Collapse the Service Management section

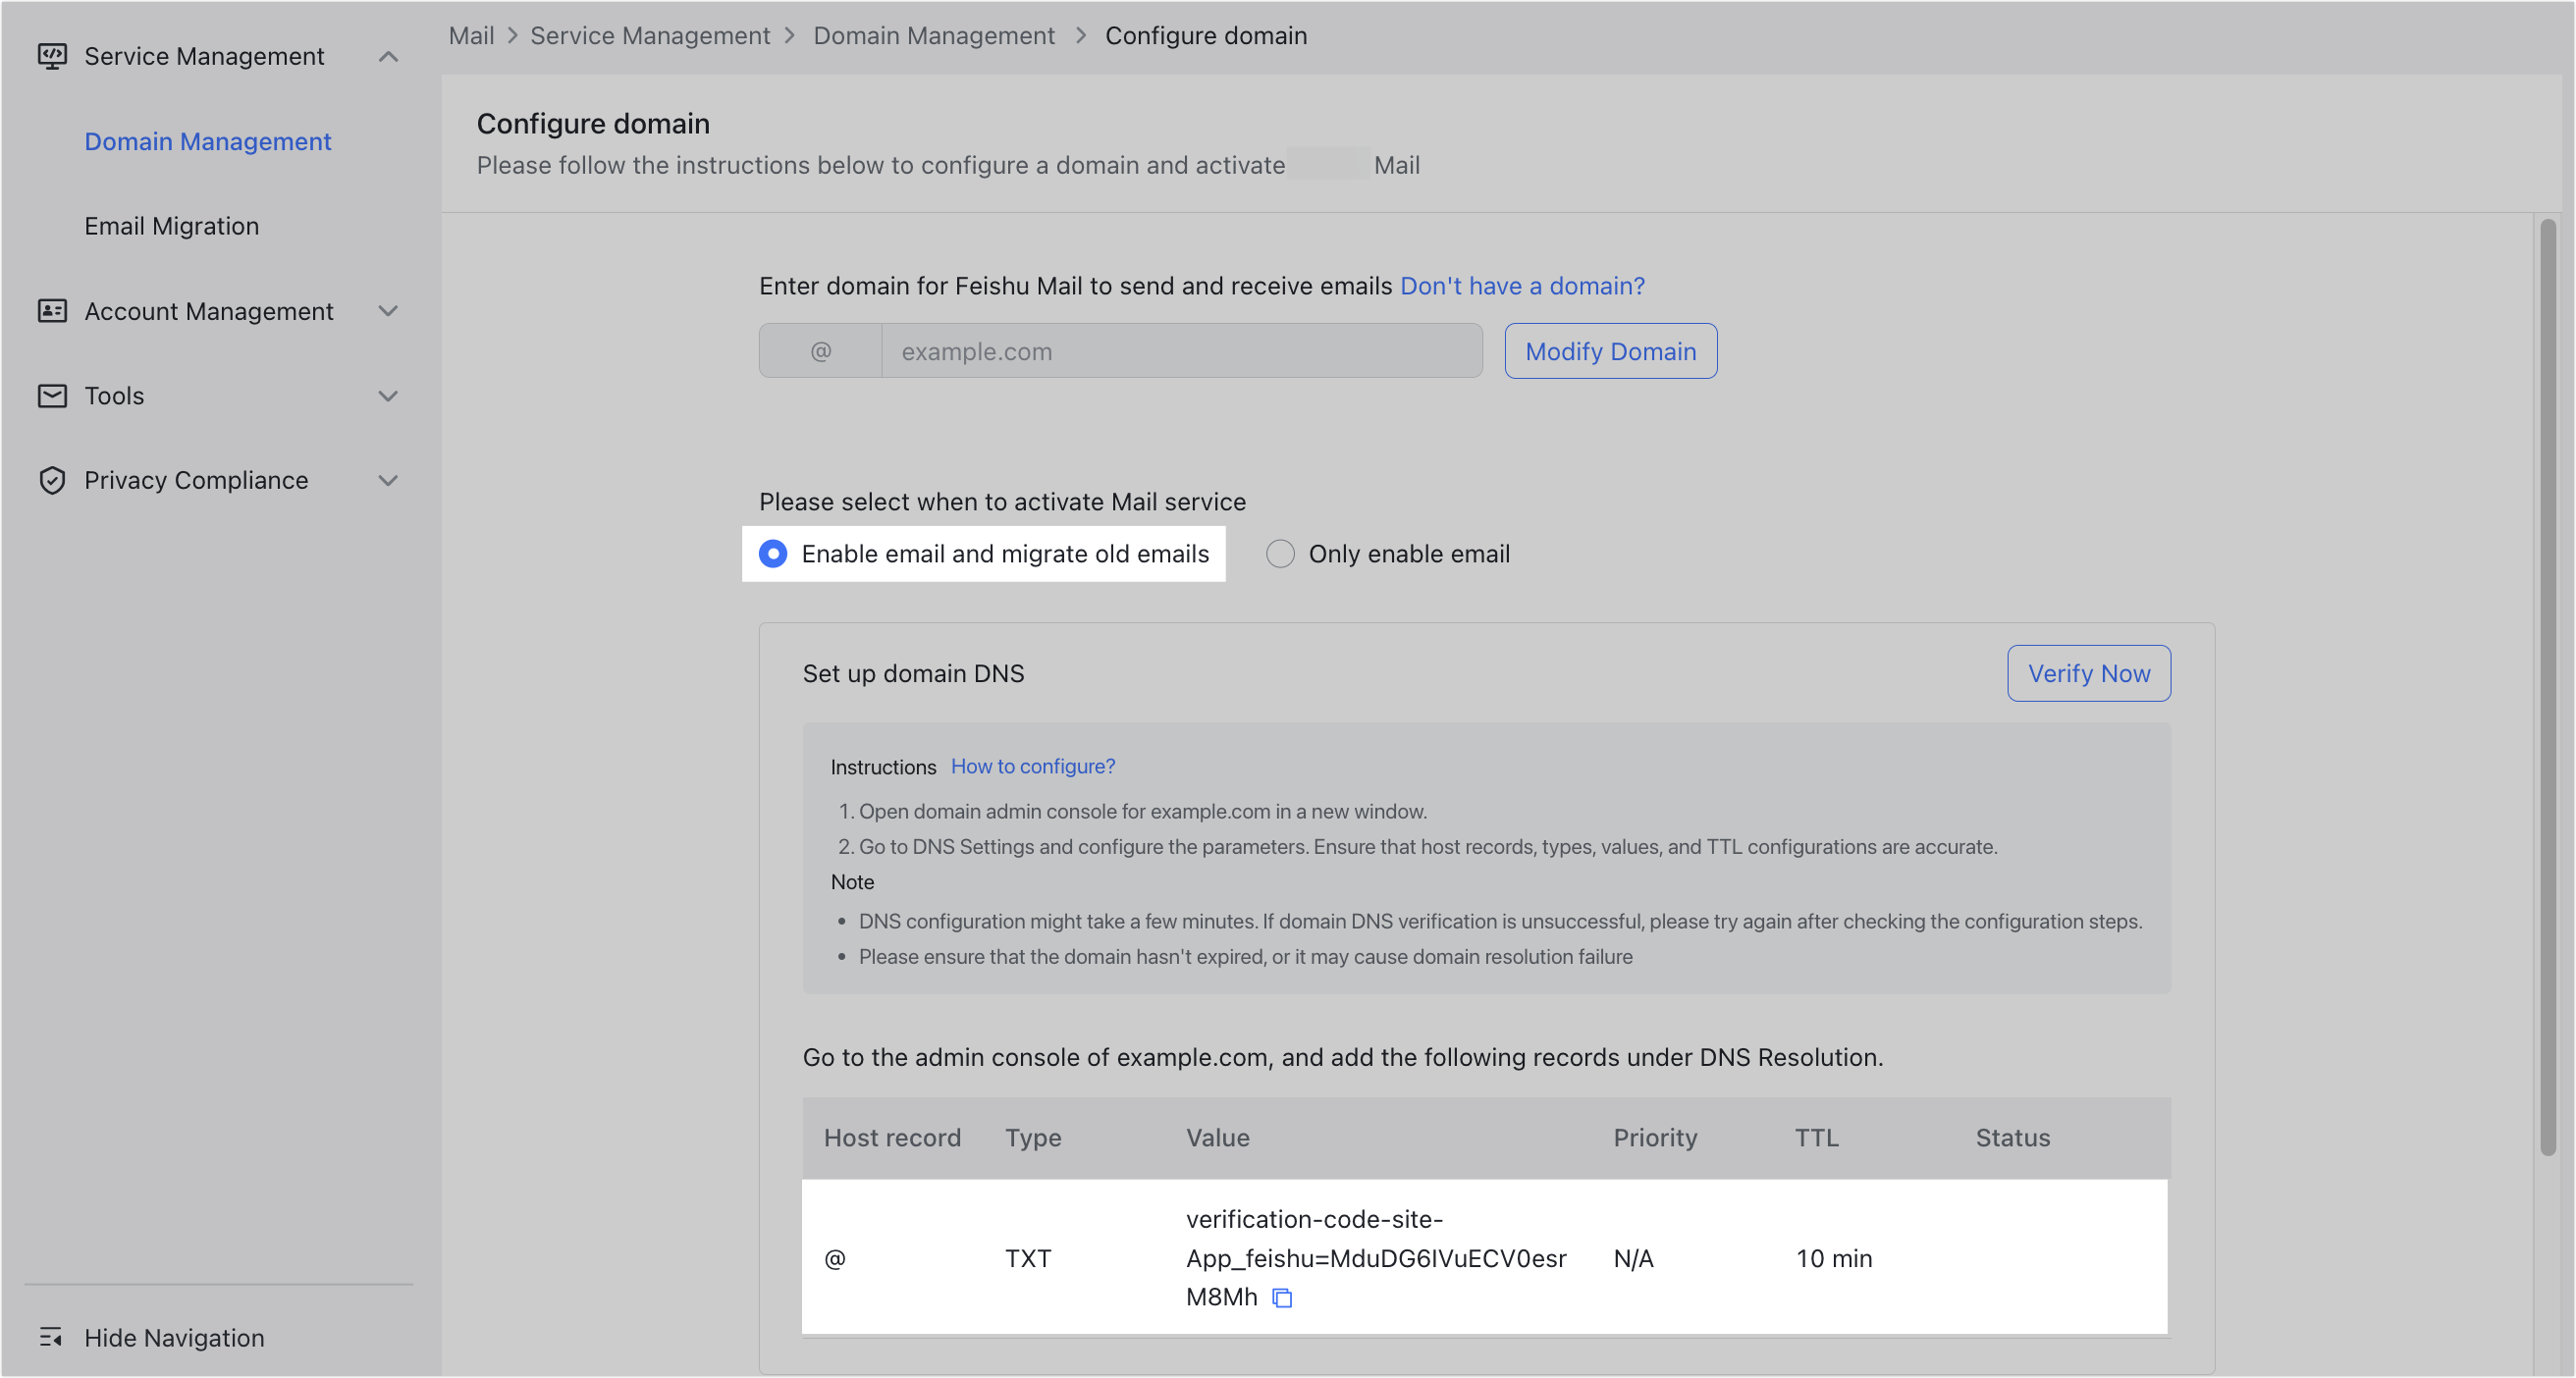coord(389,56)
